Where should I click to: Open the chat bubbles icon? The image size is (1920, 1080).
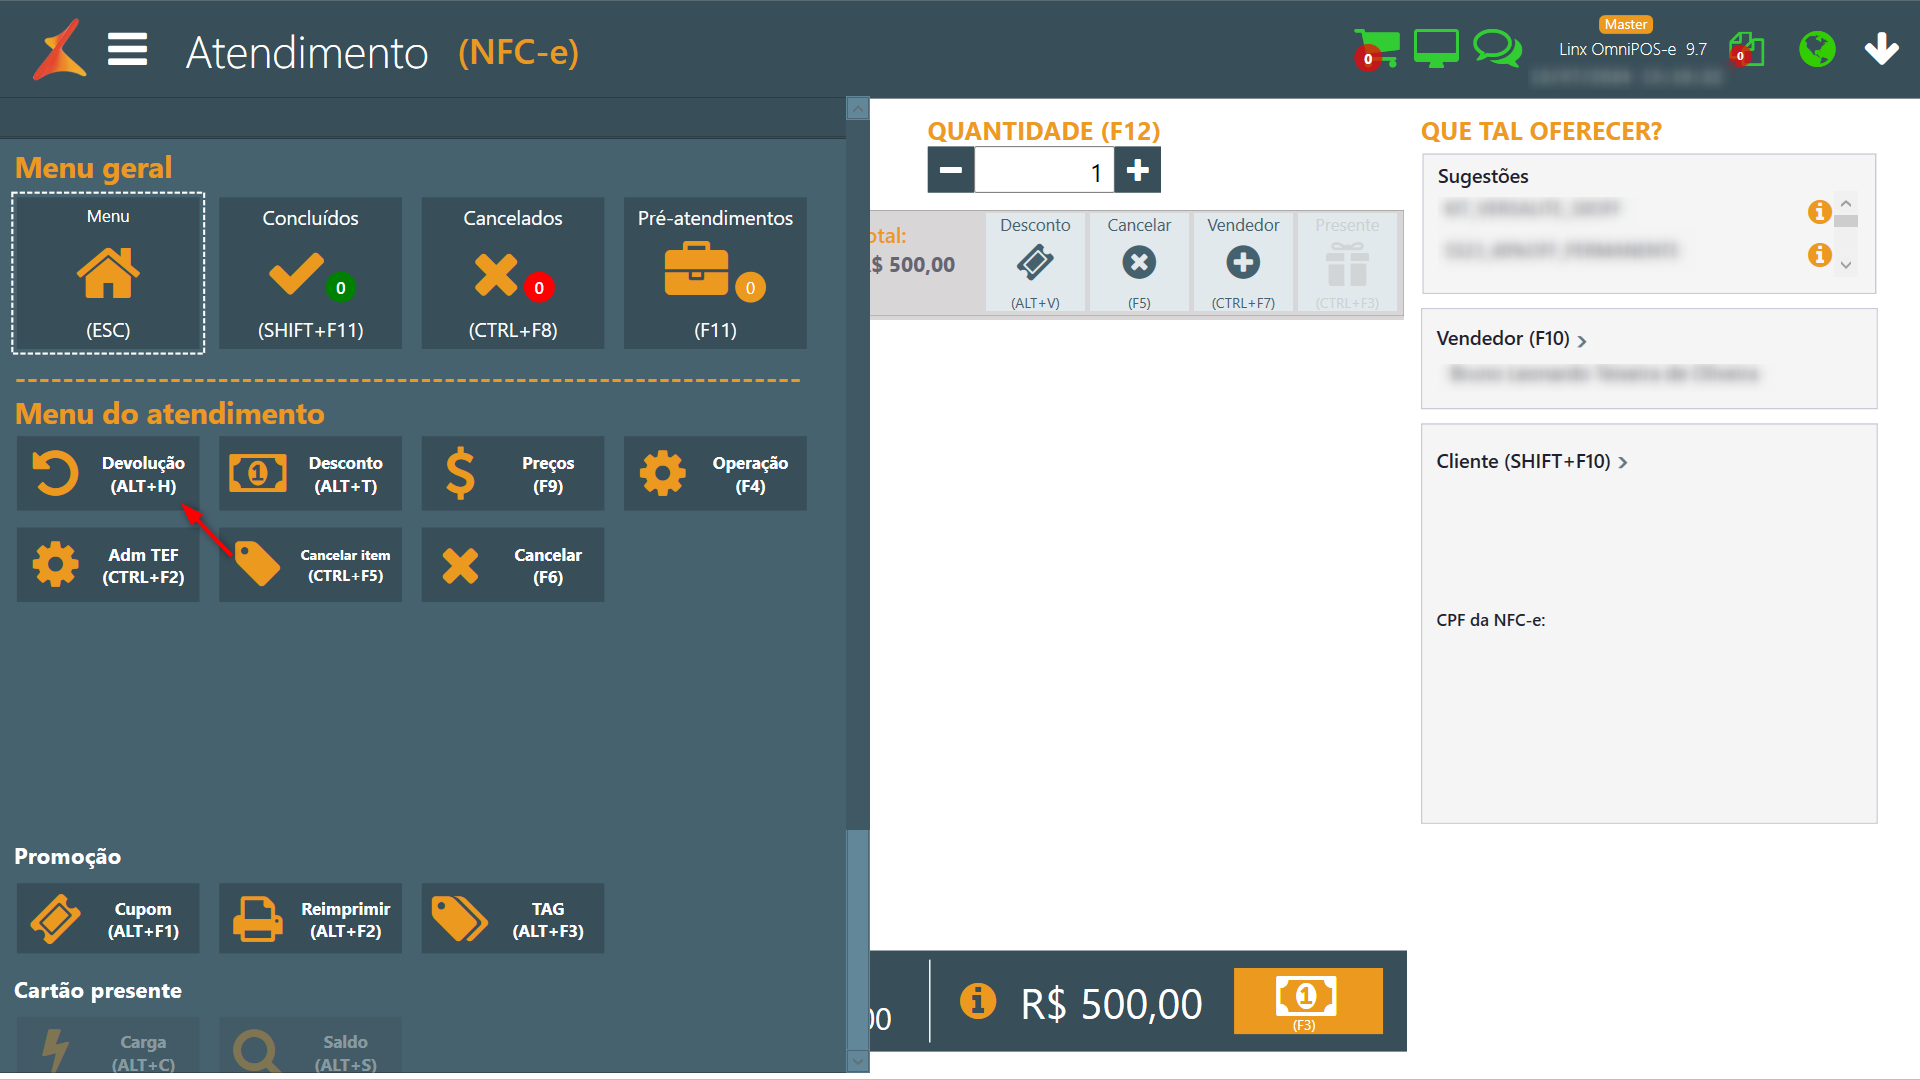click(x=1497, y=48)
